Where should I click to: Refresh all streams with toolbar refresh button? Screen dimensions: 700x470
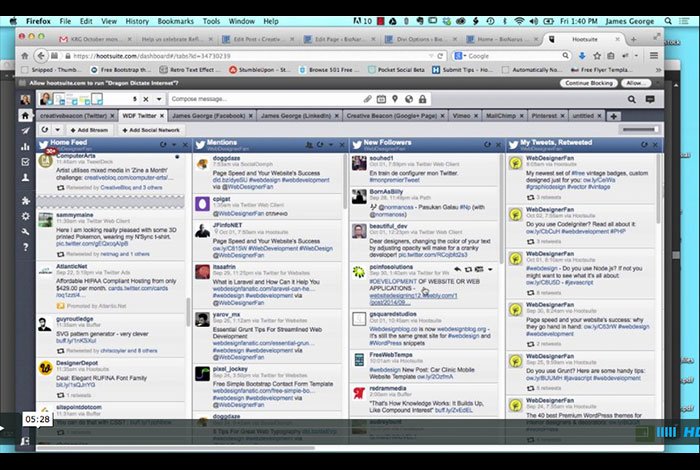[45, 130]
